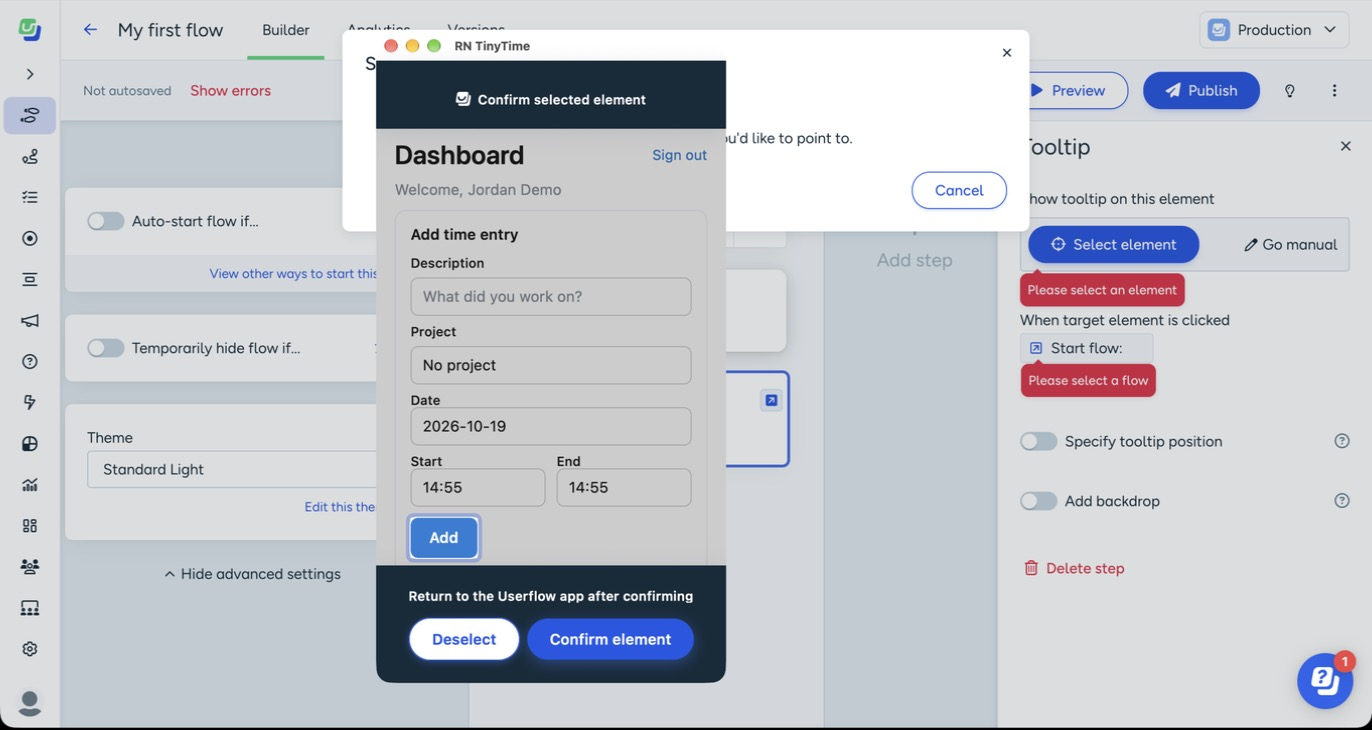Click the blue Add button in RN TinyTime
Screen dimensions: 1372x730
444,538
